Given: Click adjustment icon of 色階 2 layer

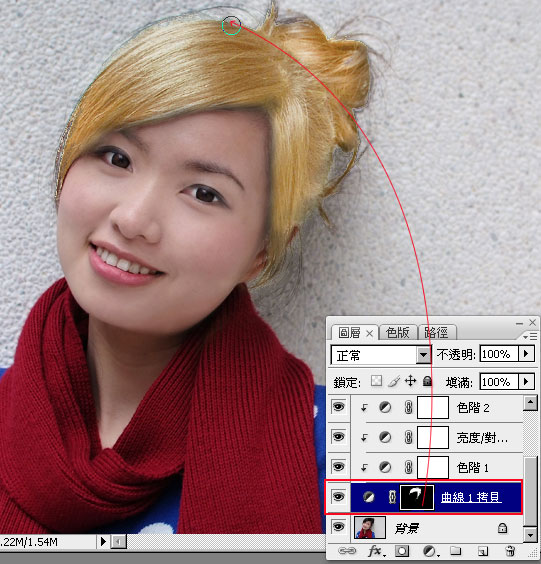Looking at the screenshot, I should (385, 408).
